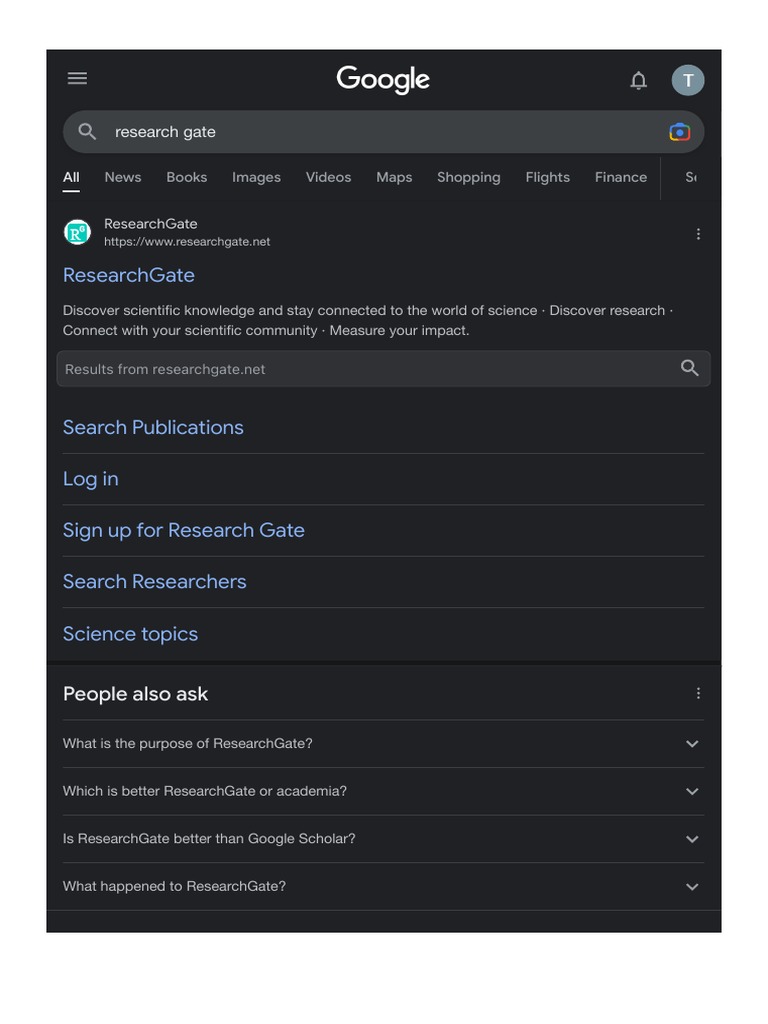Viewport: 768px width, 1024px height.
Task: Switch to the Videos tab
Action: (x=328, y=177)
